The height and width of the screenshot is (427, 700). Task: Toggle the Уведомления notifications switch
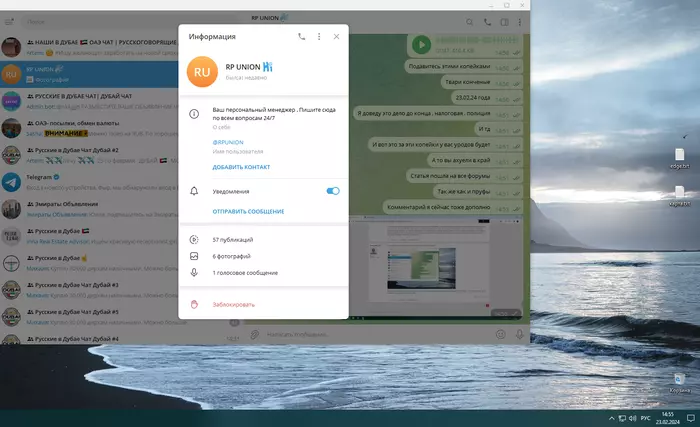tap(333, 191)
